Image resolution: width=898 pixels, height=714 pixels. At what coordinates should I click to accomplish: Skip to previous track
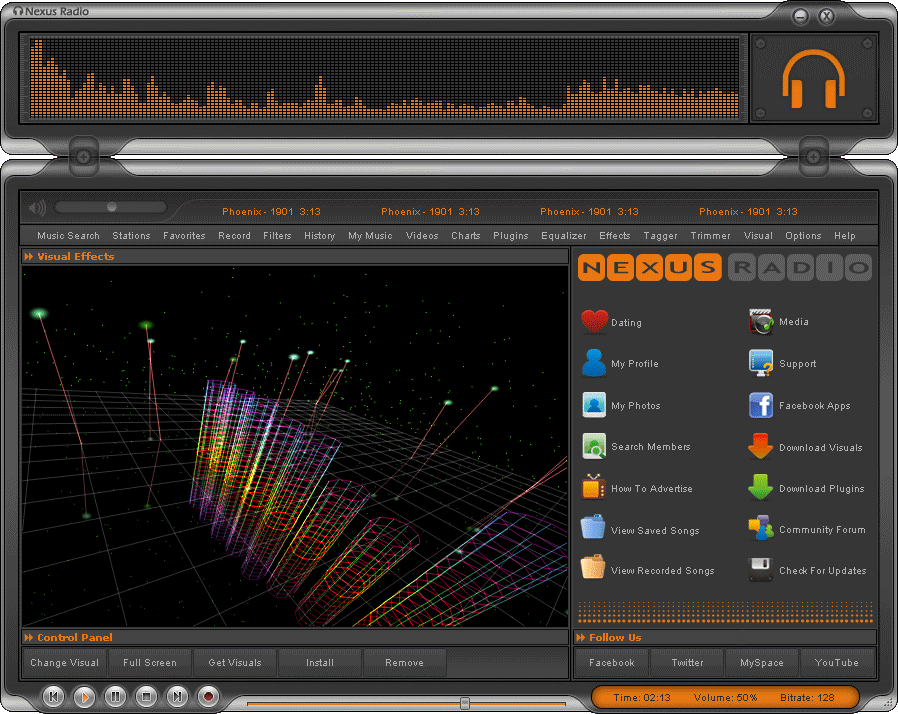pyautogui.click(x=54, y=696)
